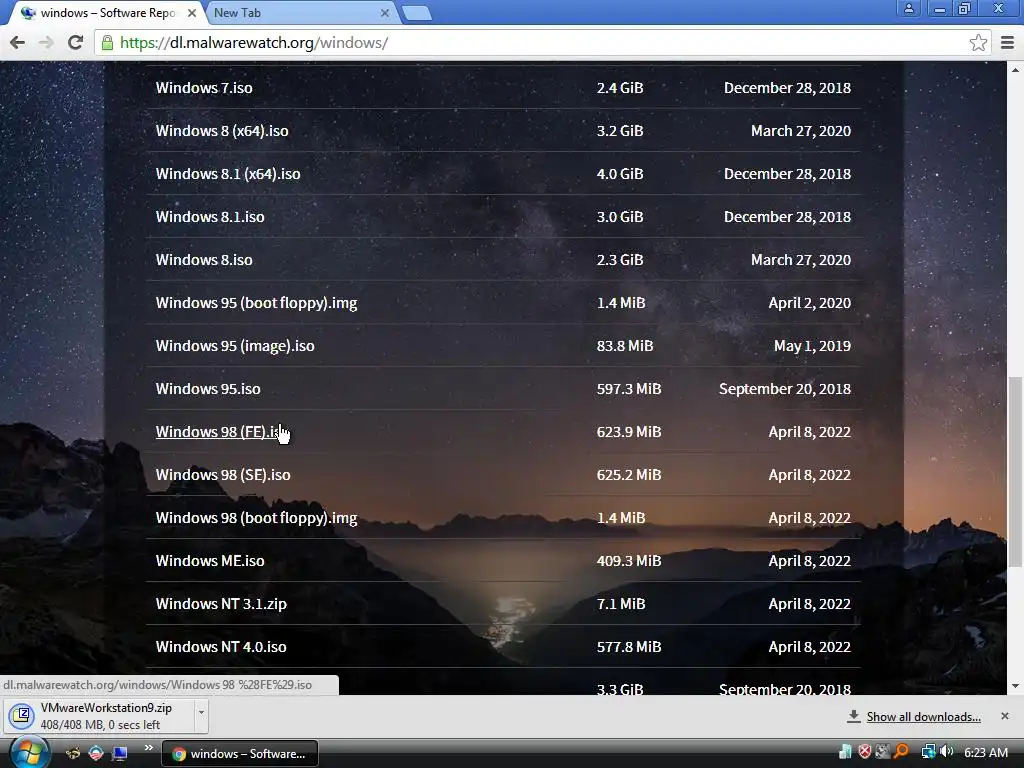This screenshot has height=768, width=1024.
Task: Open downloaded VMwareWorkstation9.zip file
Action: [x=98, y=716]
